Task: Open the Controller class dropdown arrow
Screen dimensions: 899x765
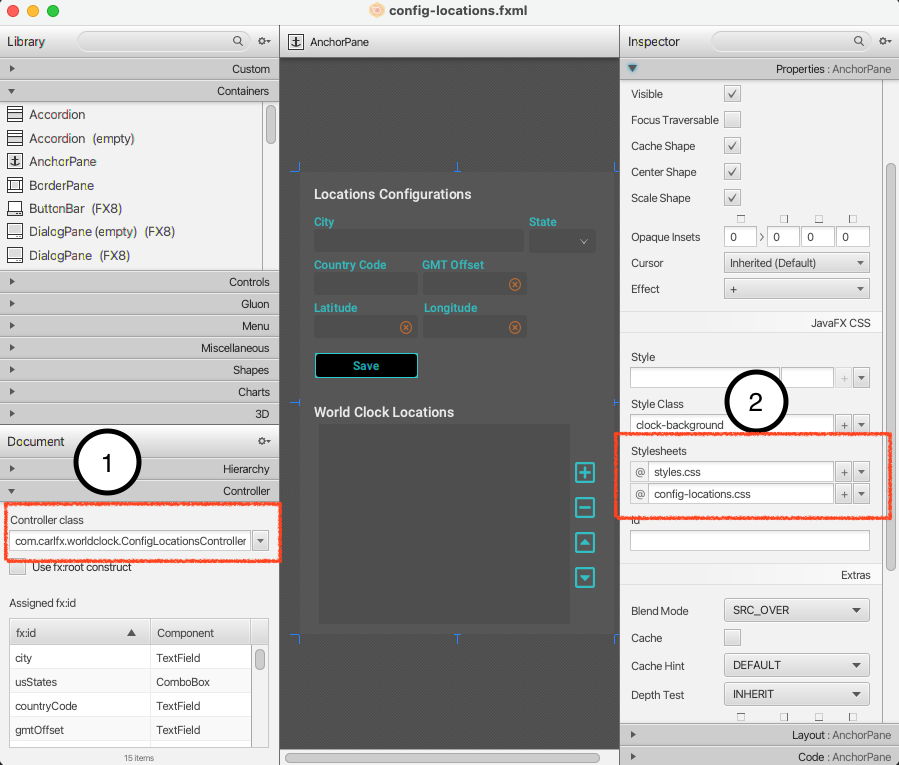Action: 260,541
